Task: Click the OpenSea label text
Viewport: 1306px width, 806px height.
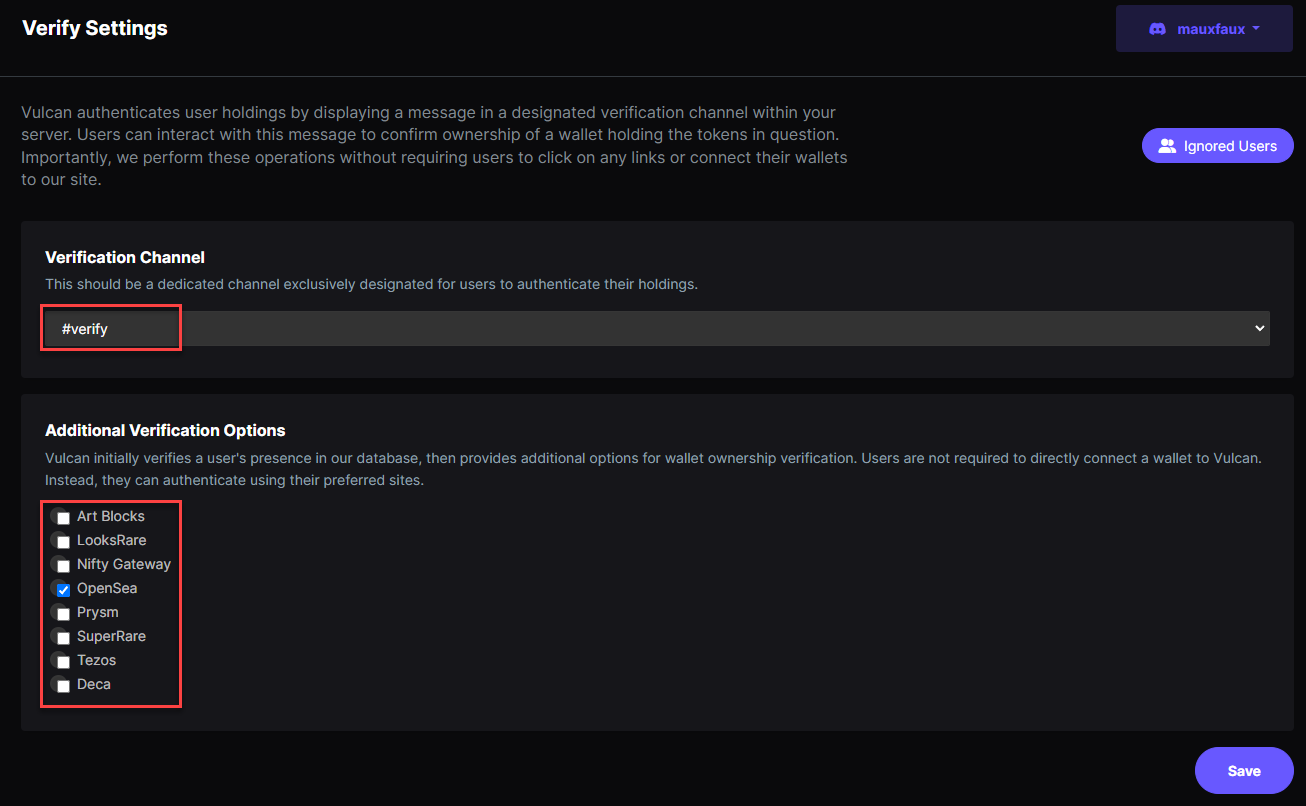Action: tap(107, 588)
